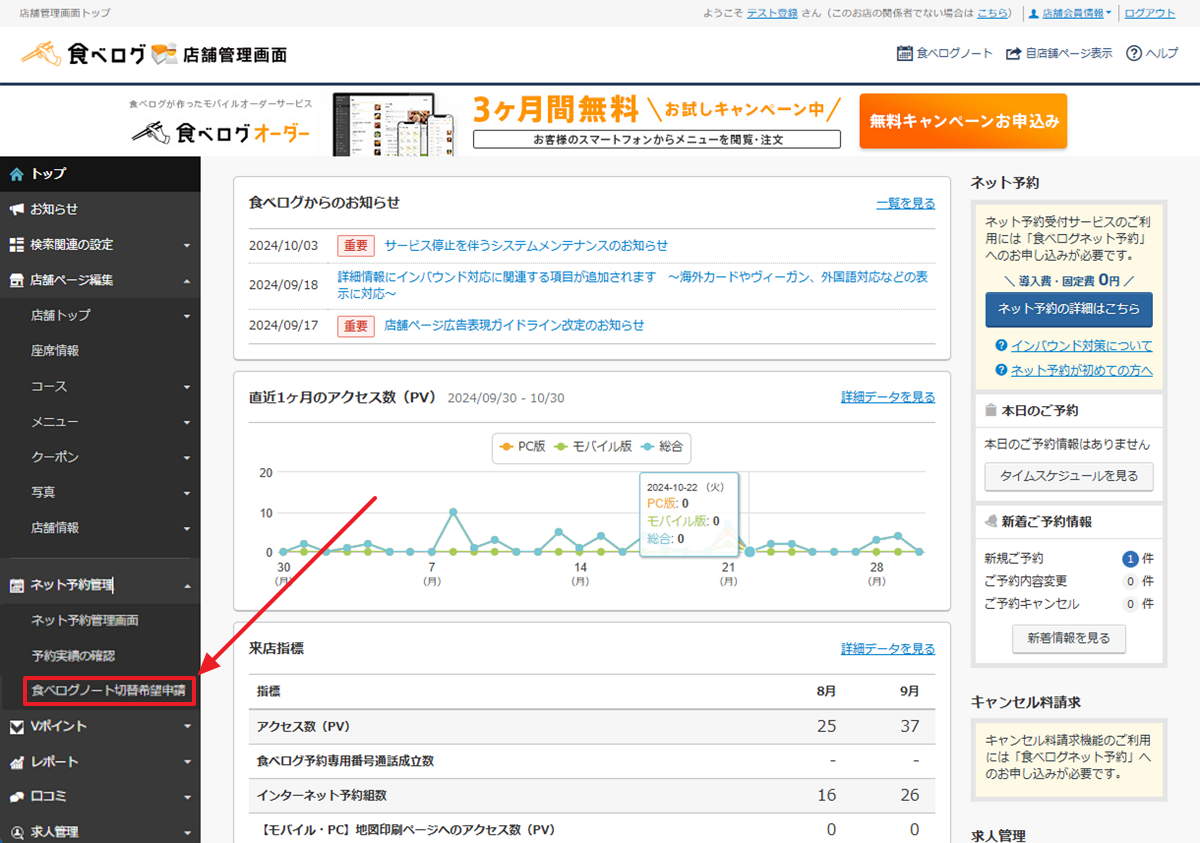Click アクセス数（PV） row in 来店指標 table

pyautogui.click(x=591, y=726)
